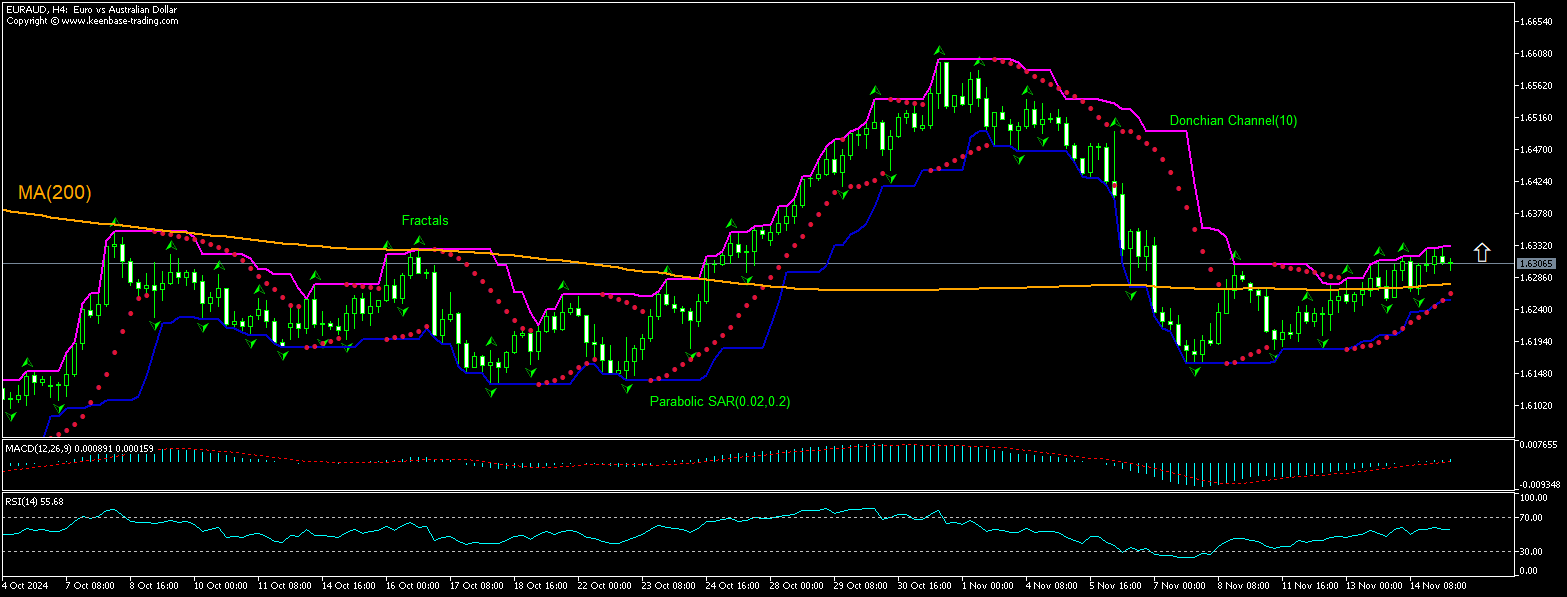Click the Fractals label on the chart
1567x597 pixels.
tap(425, 221)
